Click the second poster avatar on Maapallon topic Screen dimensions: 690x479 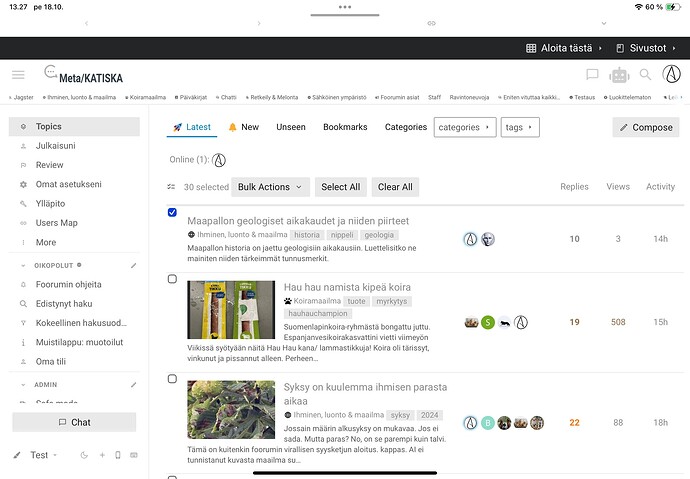click(488, 239)
